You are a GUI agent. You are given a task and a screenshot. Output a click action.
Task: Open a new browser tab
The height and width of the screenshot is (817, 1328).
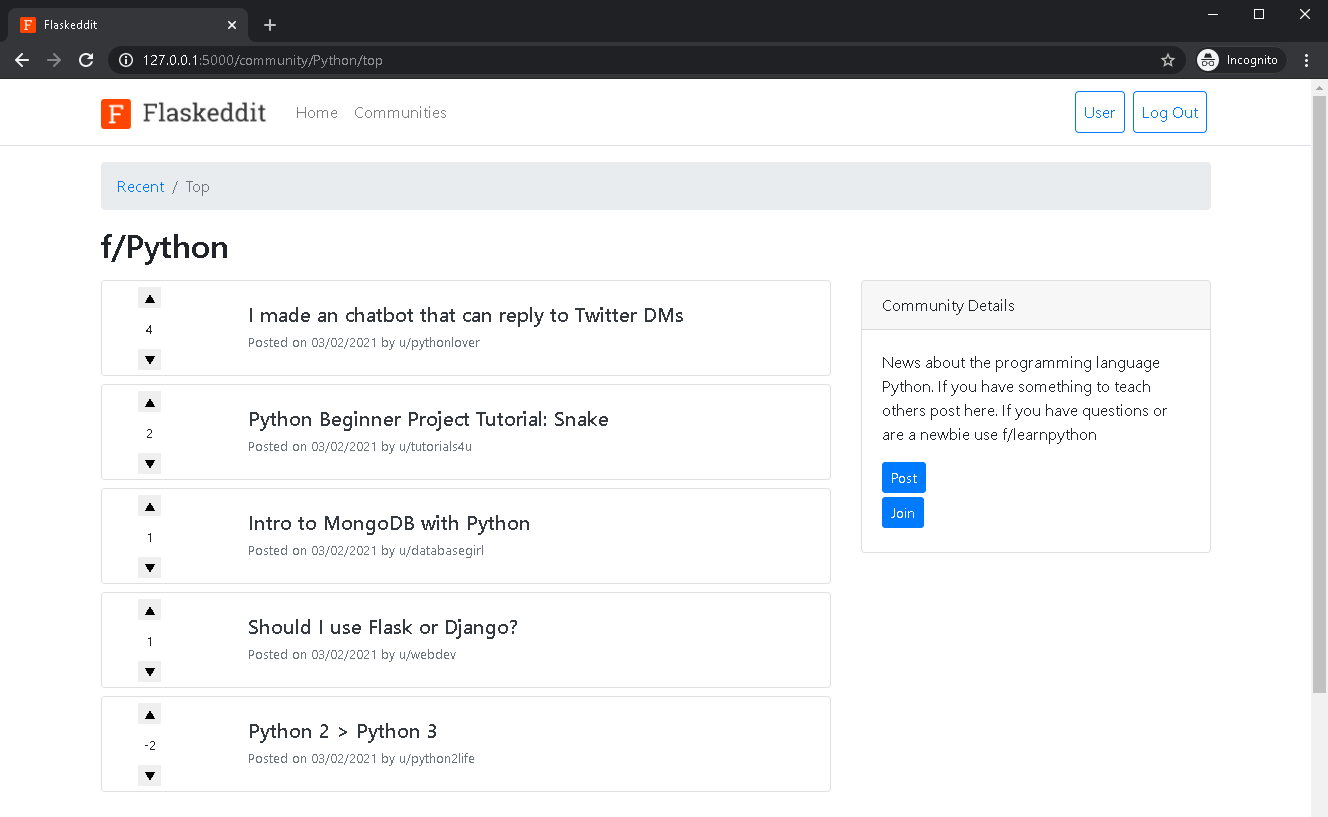tap(270, 25)
